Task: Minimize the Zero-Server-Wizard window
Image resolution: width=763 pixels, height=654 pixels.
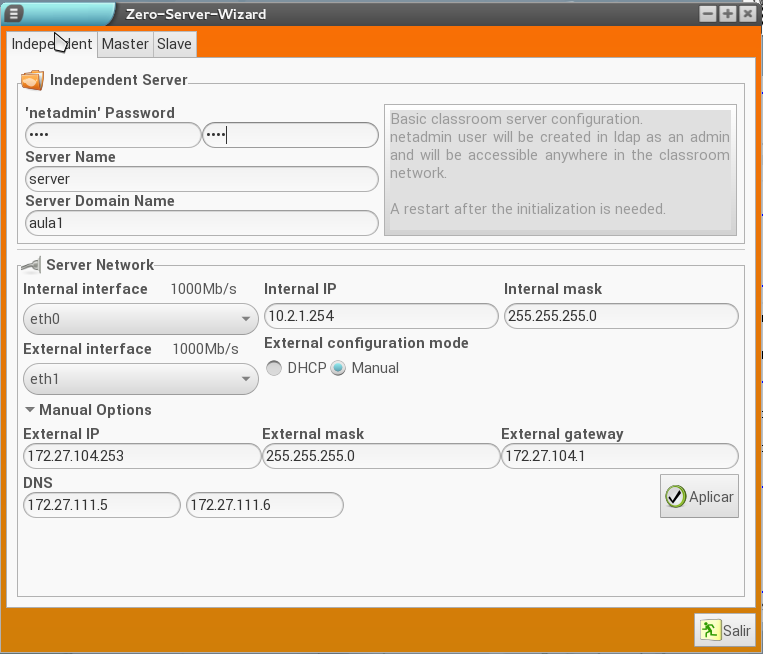Action: pyautogui.click(x=709, y=14)
